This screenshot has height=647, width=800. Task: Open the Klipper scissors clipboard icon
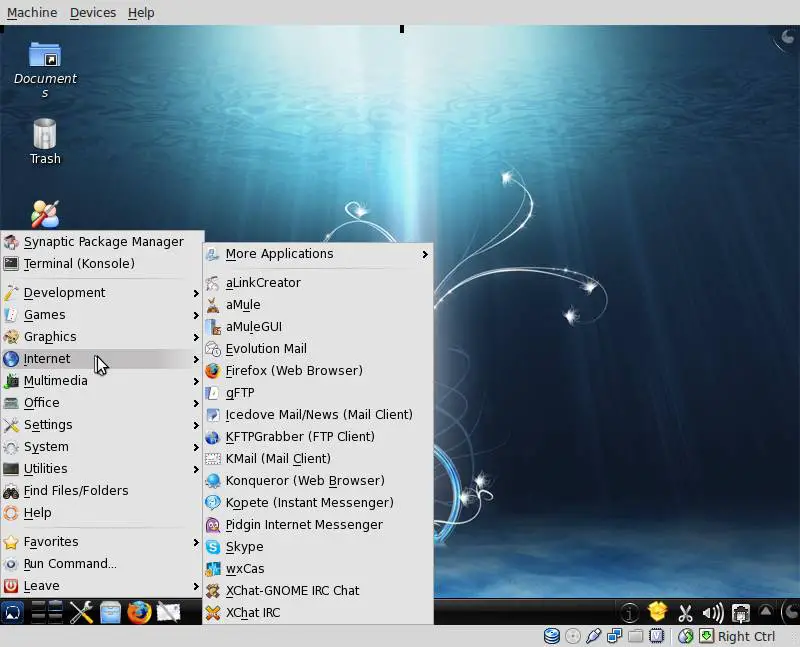click(685, 612)
